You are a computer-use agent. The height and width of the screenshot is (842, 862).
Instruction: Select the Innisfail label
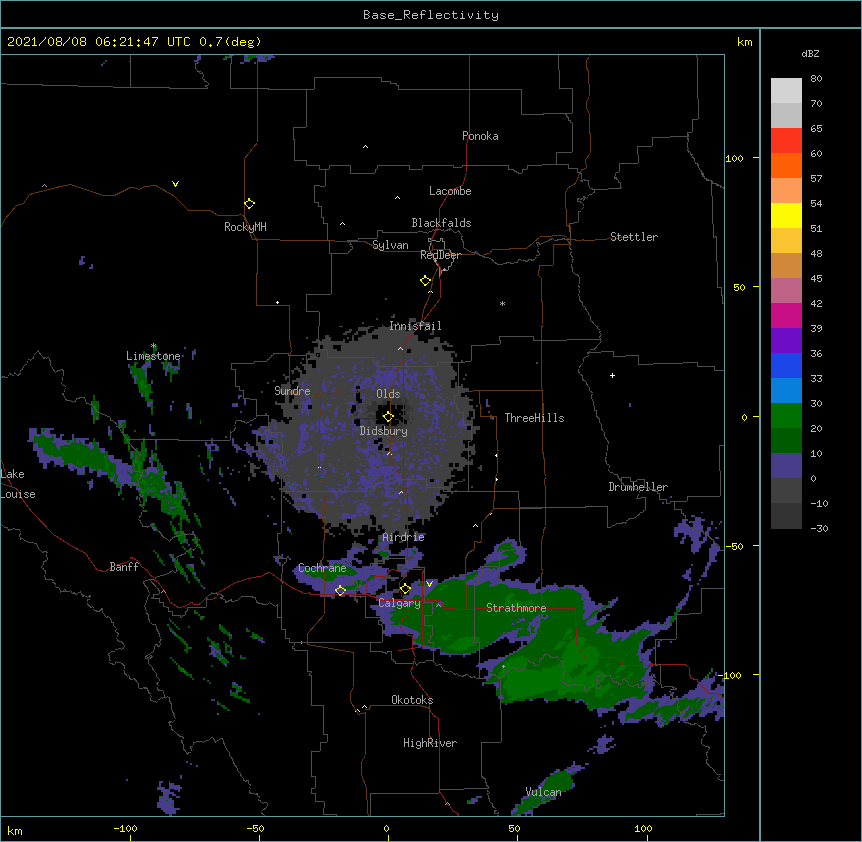click(415, 326)
